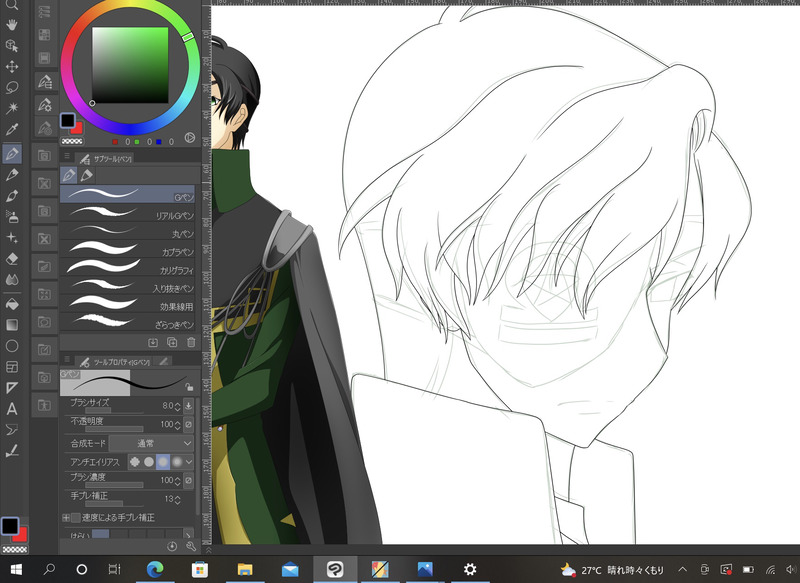
Task: Show hidden system tray icons chevron
Action: click(x=682, y=569)
